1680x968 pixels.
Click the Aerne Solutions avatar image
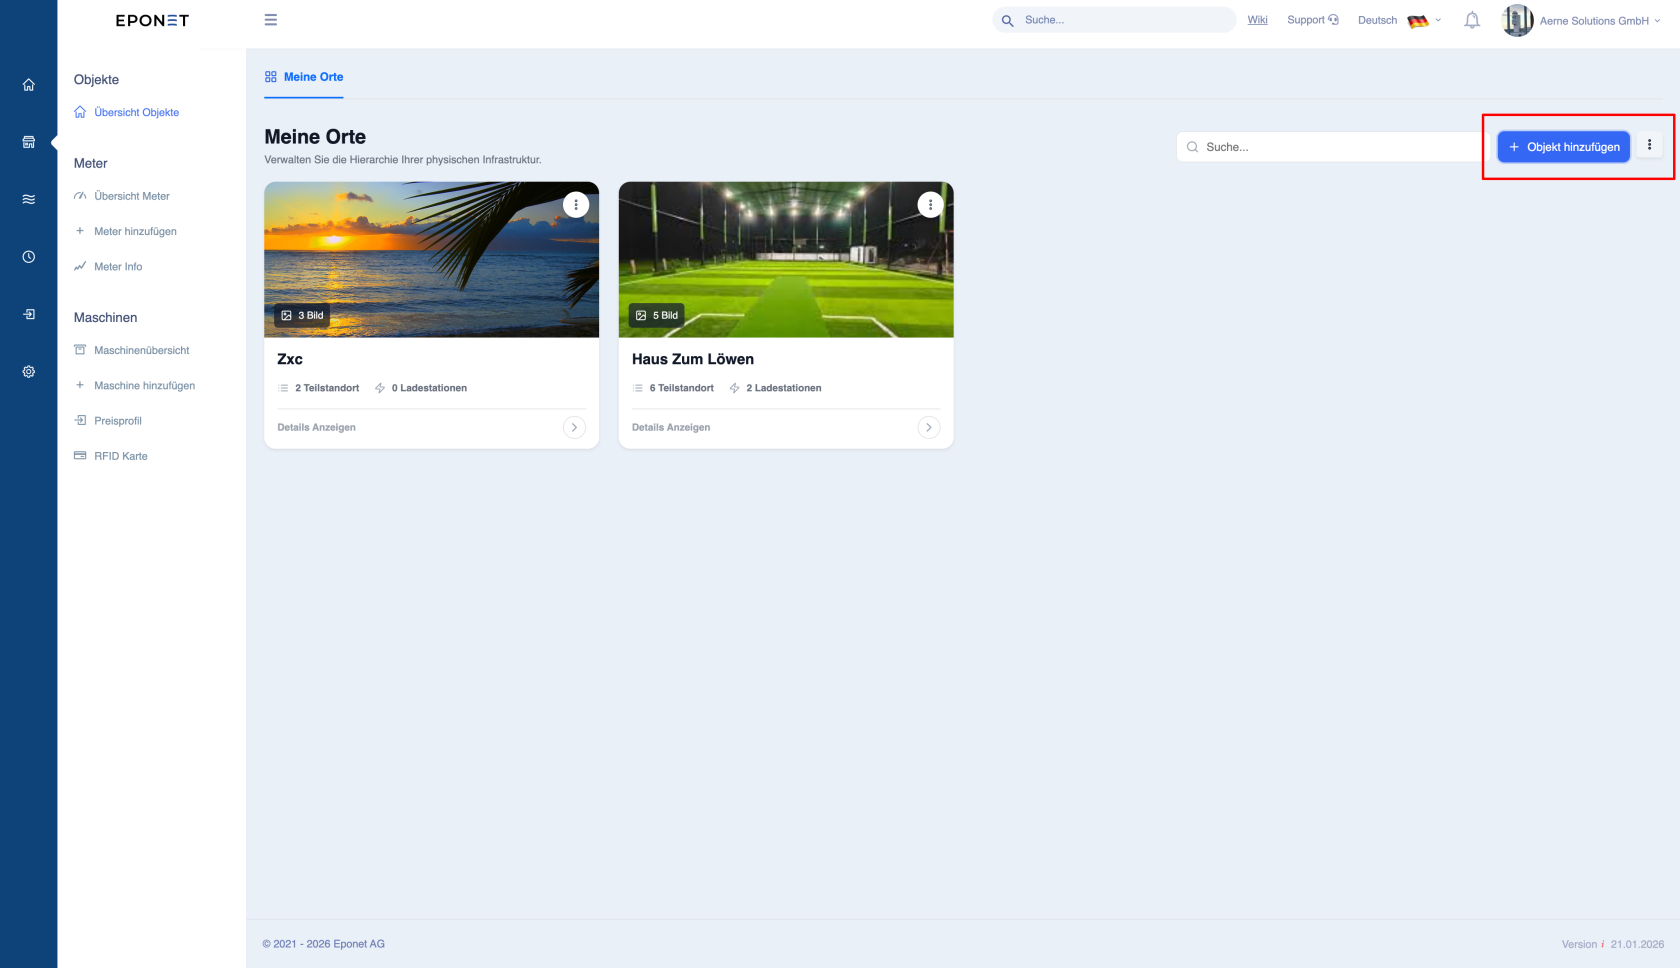pos(1518,20)
